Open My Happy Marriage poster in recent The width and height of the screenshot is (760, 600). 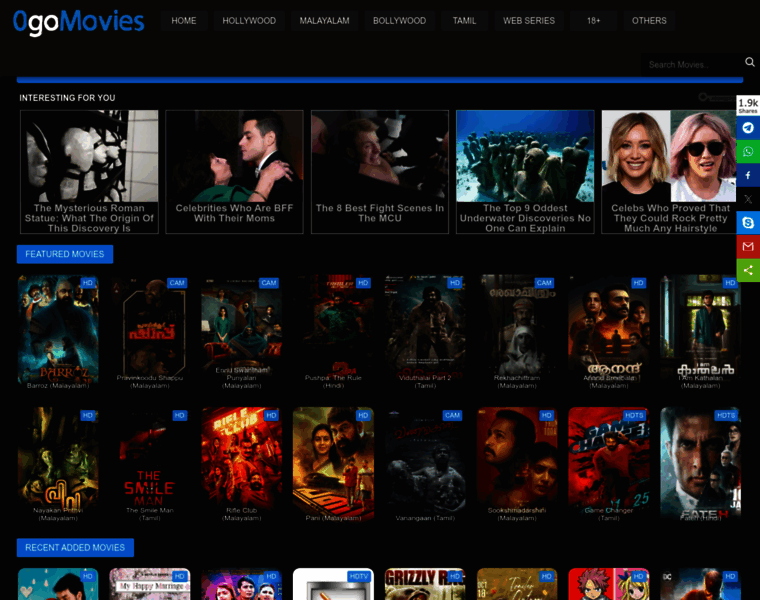(150, 584)
